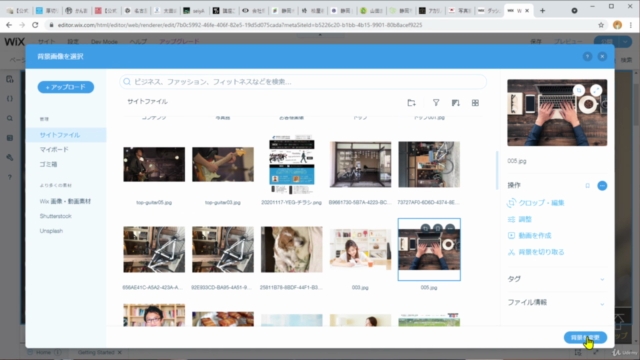Viewport: 640px width, 360px height.
Task: Expand the preview image to full screen
Action: (x=596, y=90)
